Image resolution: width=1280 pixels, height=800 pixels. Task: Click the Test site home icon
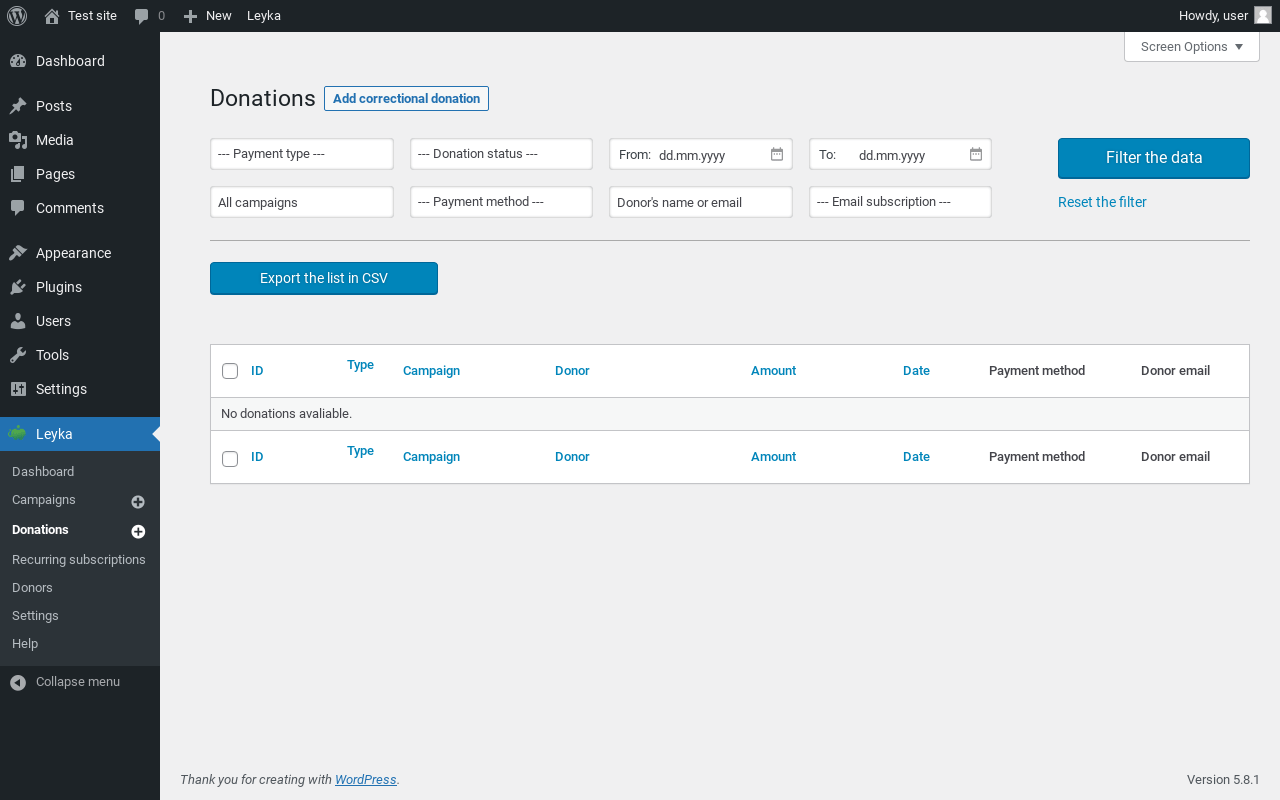pos(52,16)
